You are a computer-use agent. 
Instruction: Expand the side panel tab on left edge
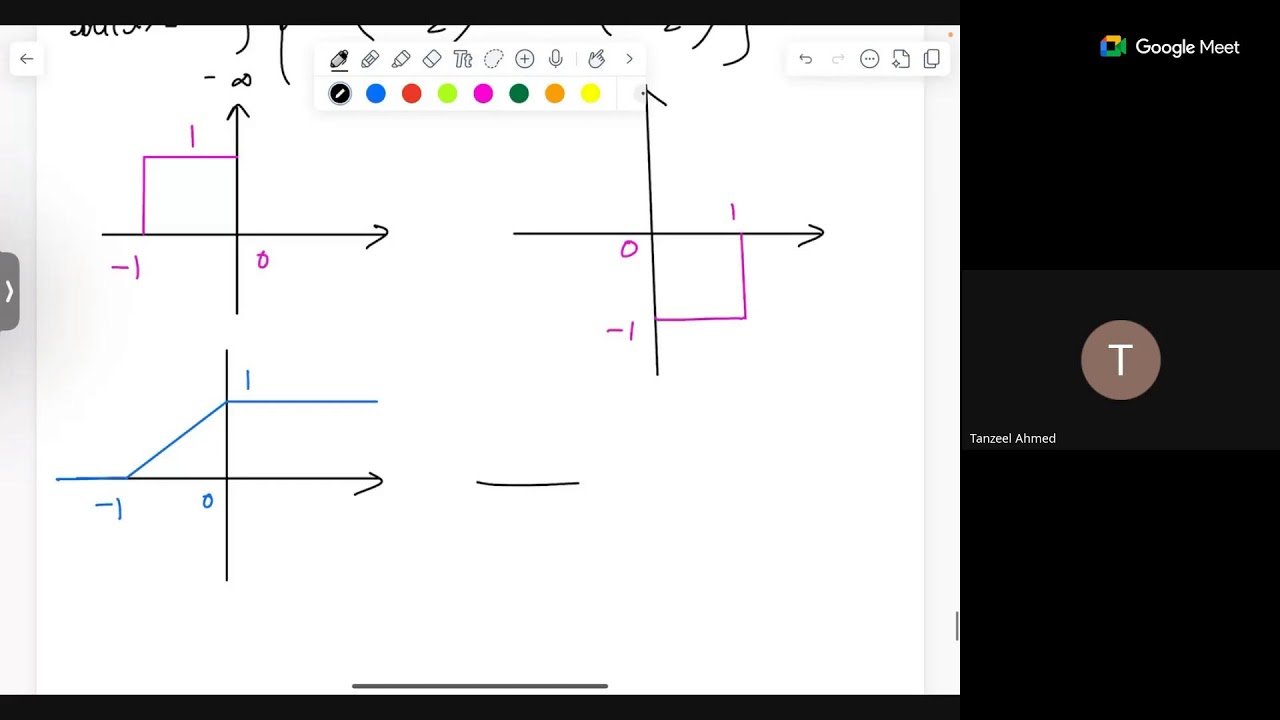tap(9, 291)
